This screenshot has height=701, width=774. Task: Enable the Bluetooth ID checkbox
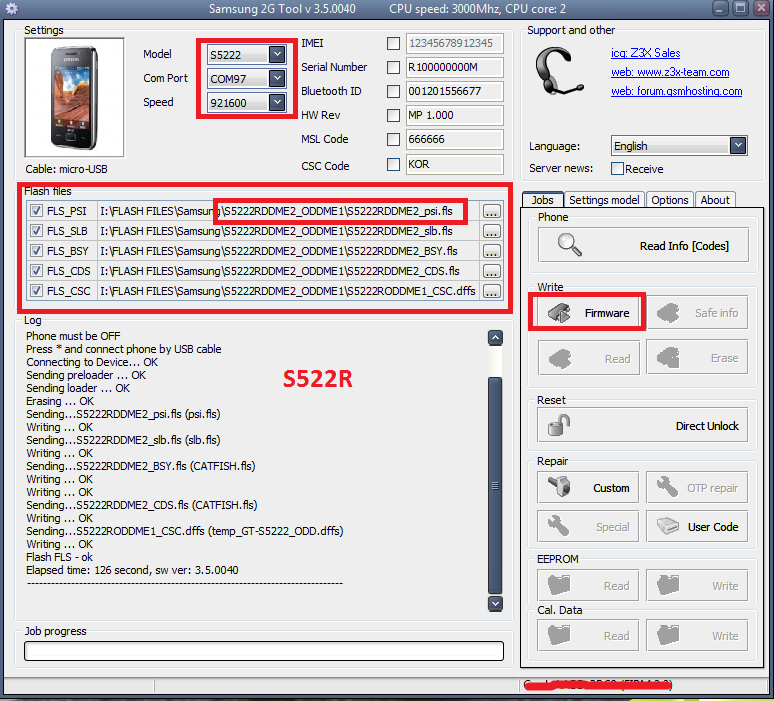tap(393, 91)
